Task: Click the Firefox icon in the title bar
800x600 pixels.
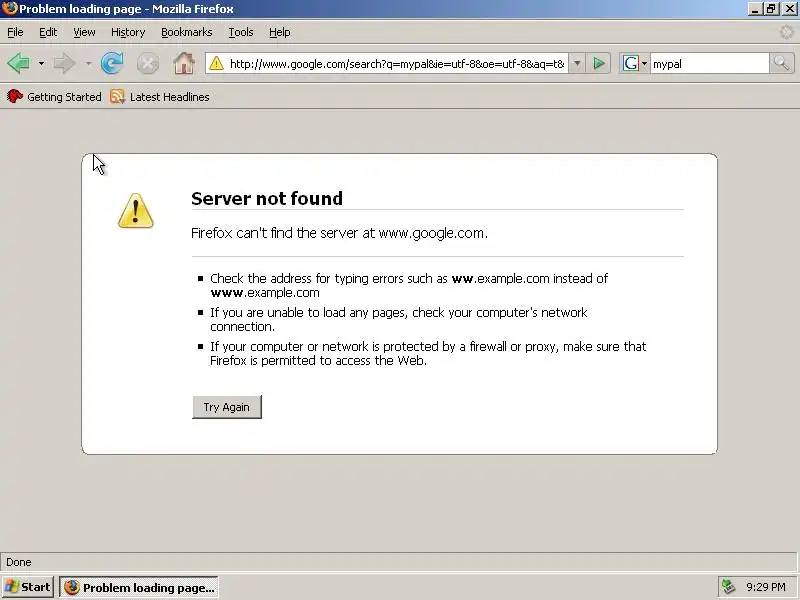Action: 9,9
